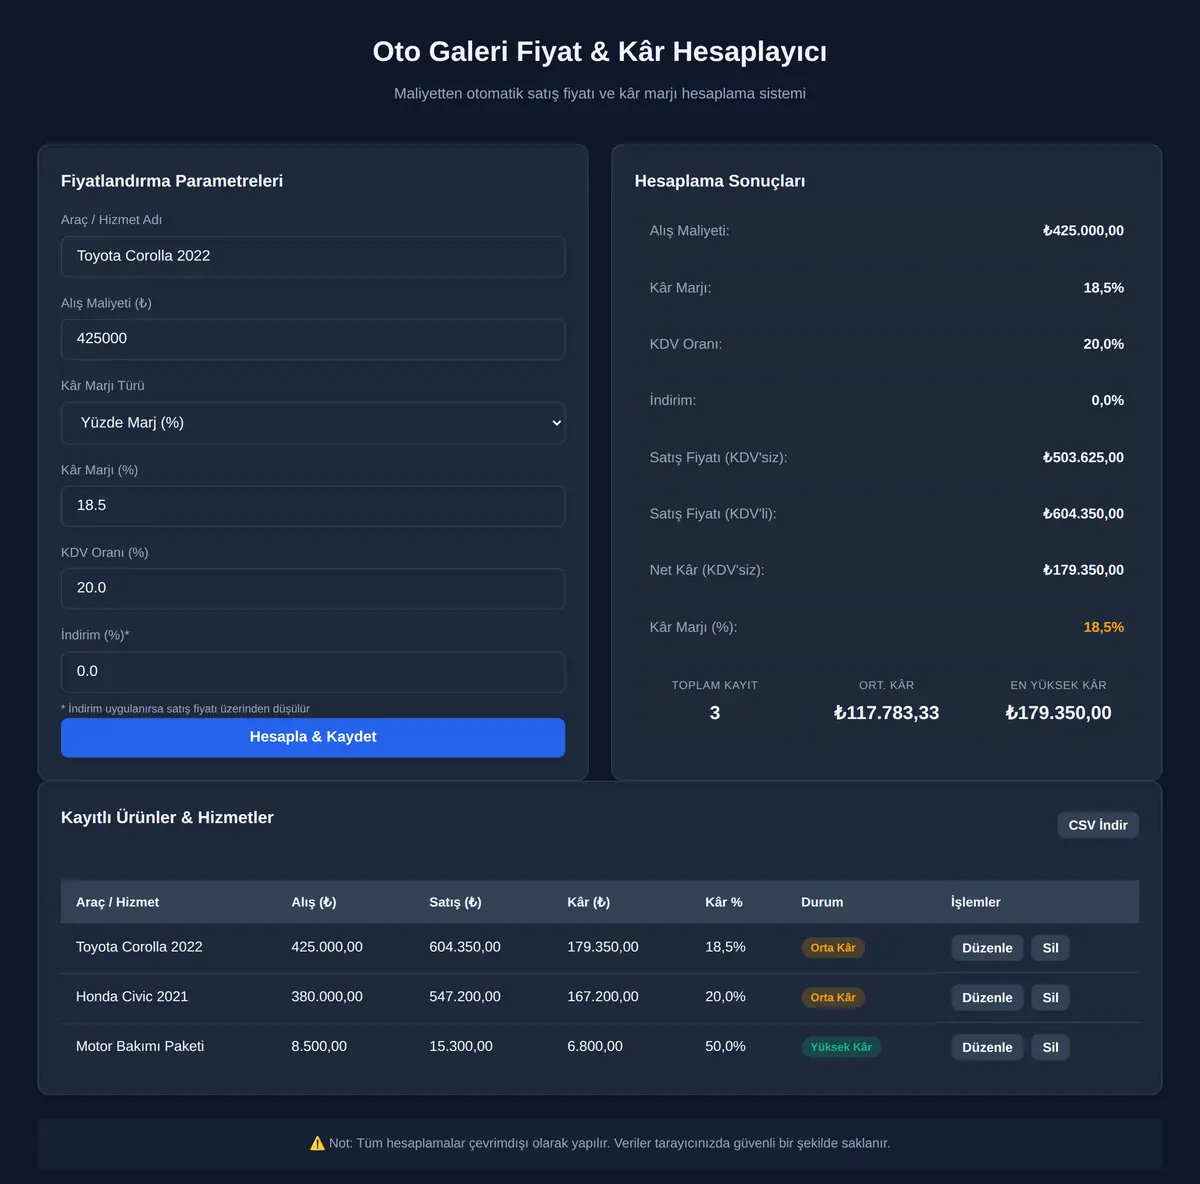Click the warning icon in the footer note

coord(318,1143)
